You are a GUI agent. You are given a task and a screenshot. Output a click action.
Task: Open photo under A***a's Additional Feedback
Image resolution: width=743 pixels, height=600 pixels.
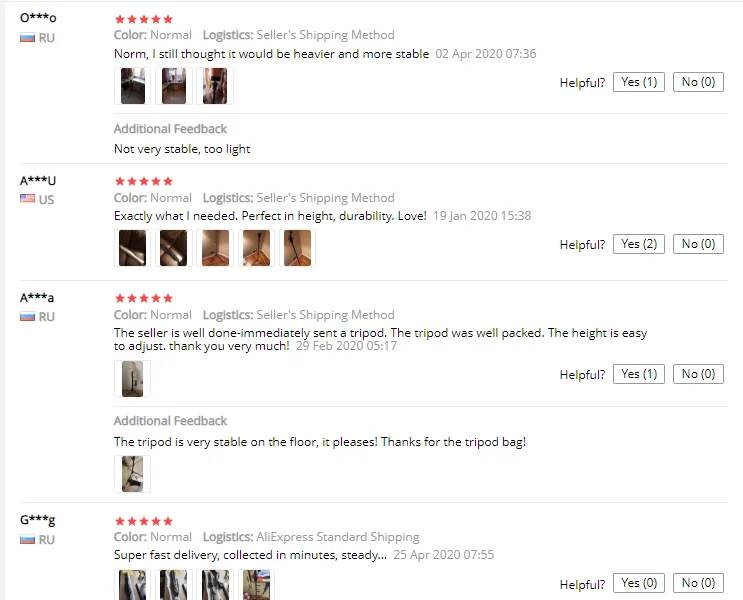click(132, 474)
